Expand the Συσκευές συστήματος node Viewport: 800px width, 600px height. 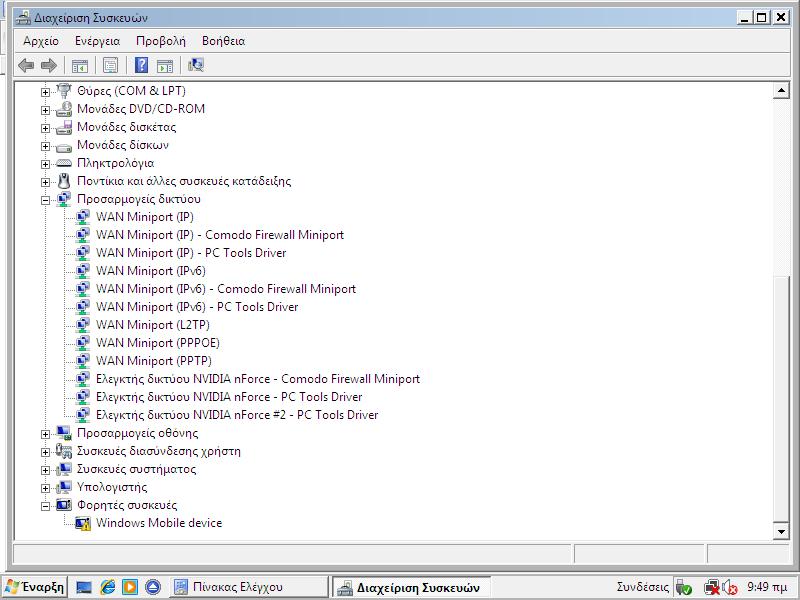[x=45, y=470]
